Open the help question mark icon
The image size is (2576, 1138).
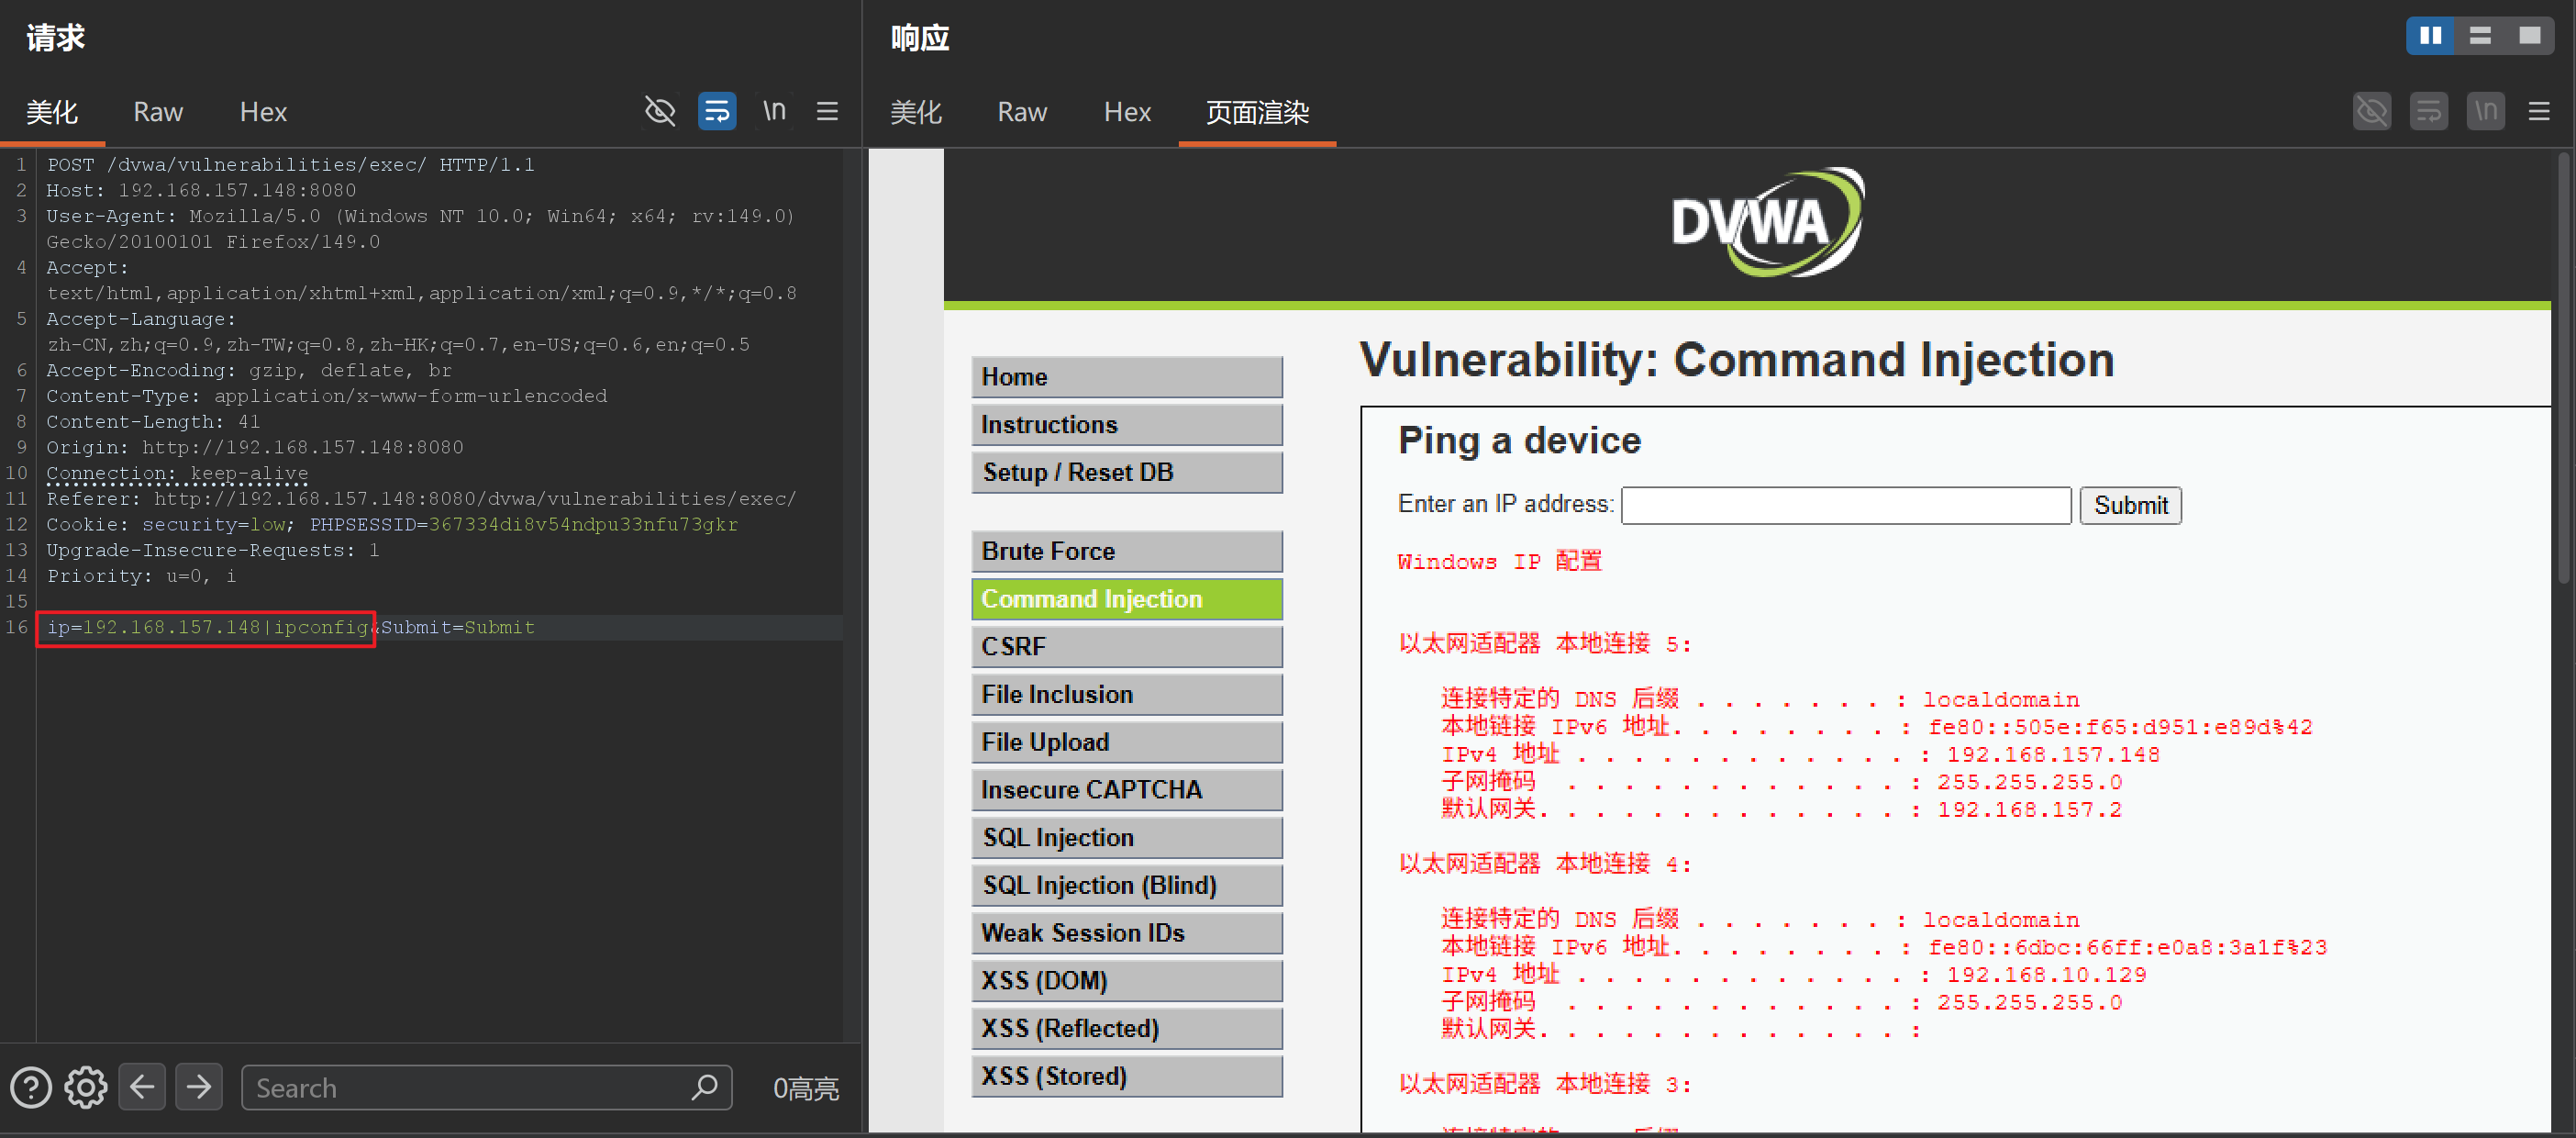click(x=31, y=1088)
